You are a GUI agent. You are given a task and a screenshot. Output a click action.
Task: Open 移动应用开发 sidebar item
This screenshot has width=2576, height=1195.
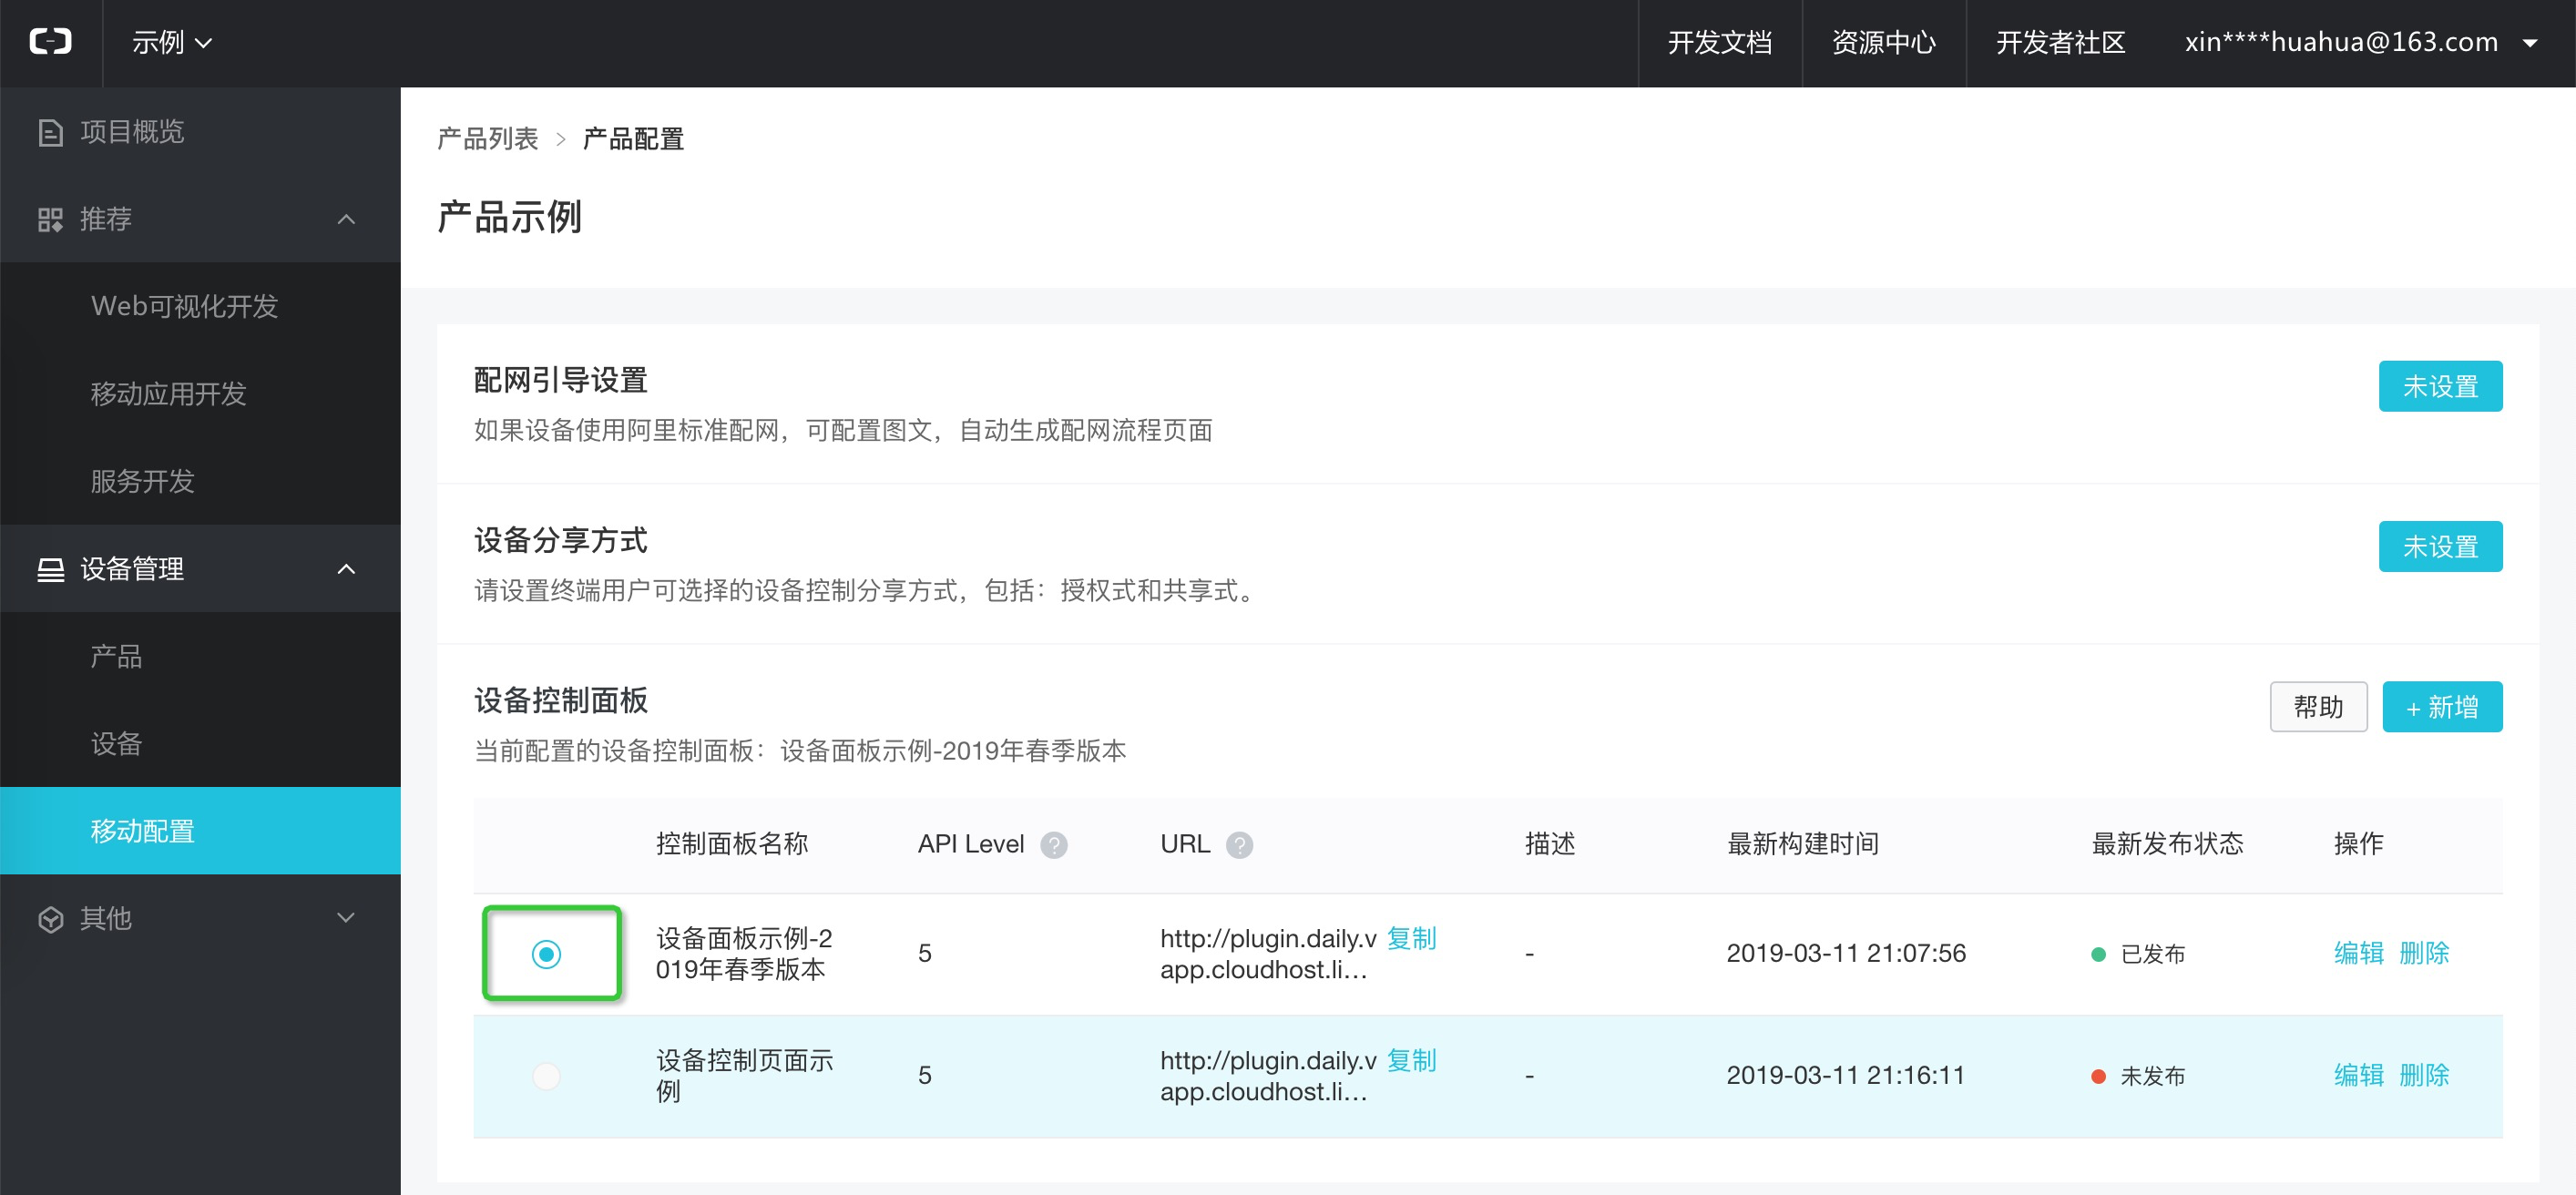[x=200, y=394]
